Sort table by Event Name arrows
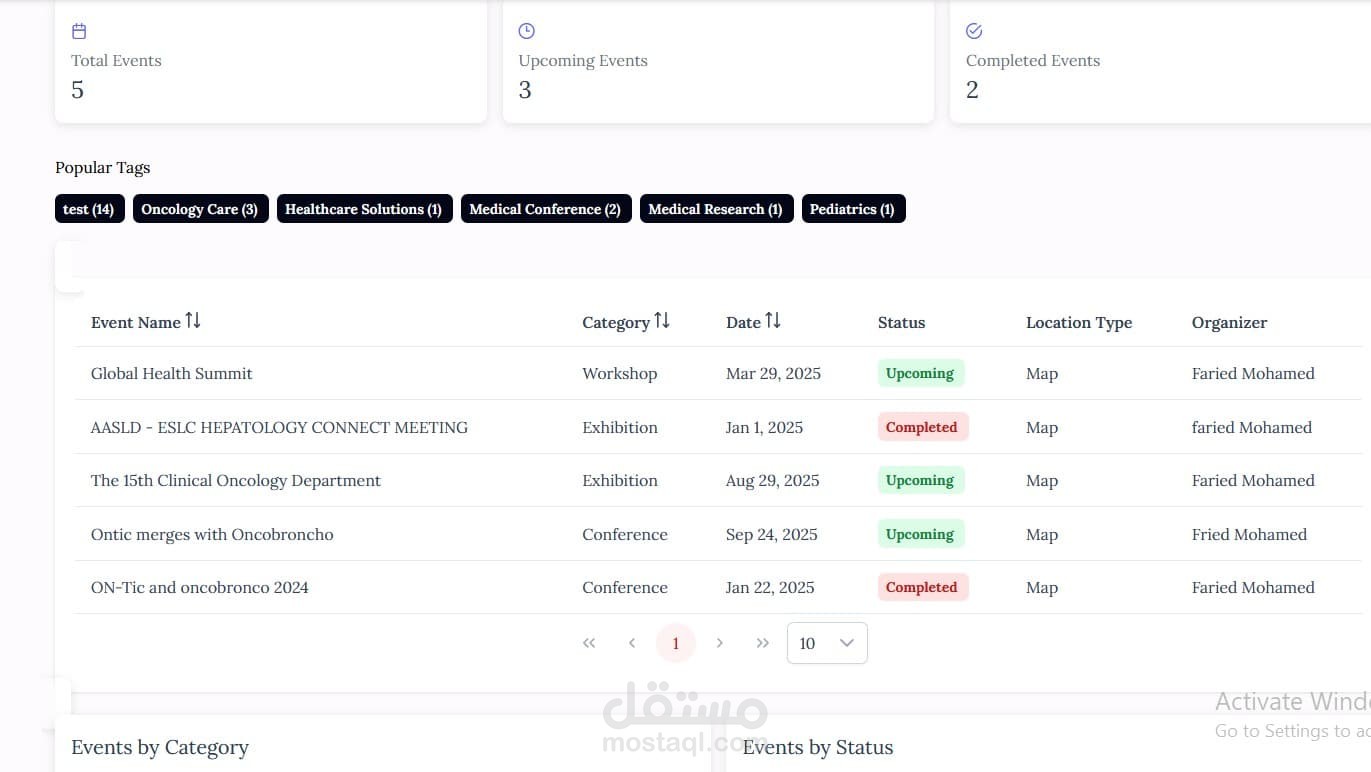The width and height of the screenshot is (1371, 772). 193,321
